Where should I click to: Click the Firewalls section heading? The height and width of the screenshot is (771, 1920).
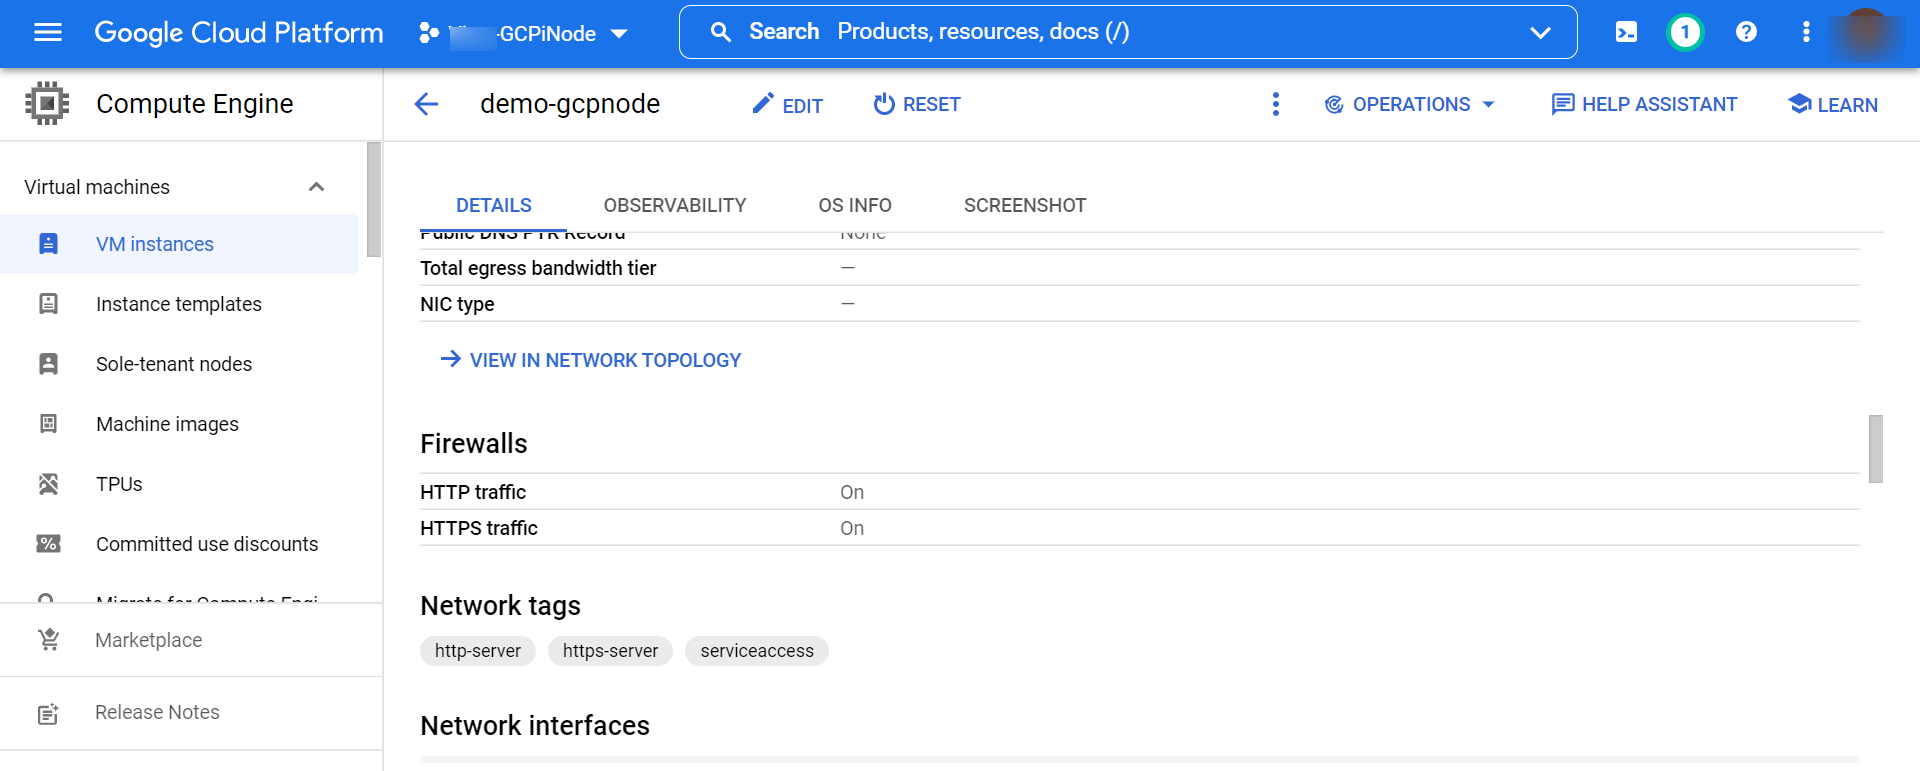click(474, 443)
